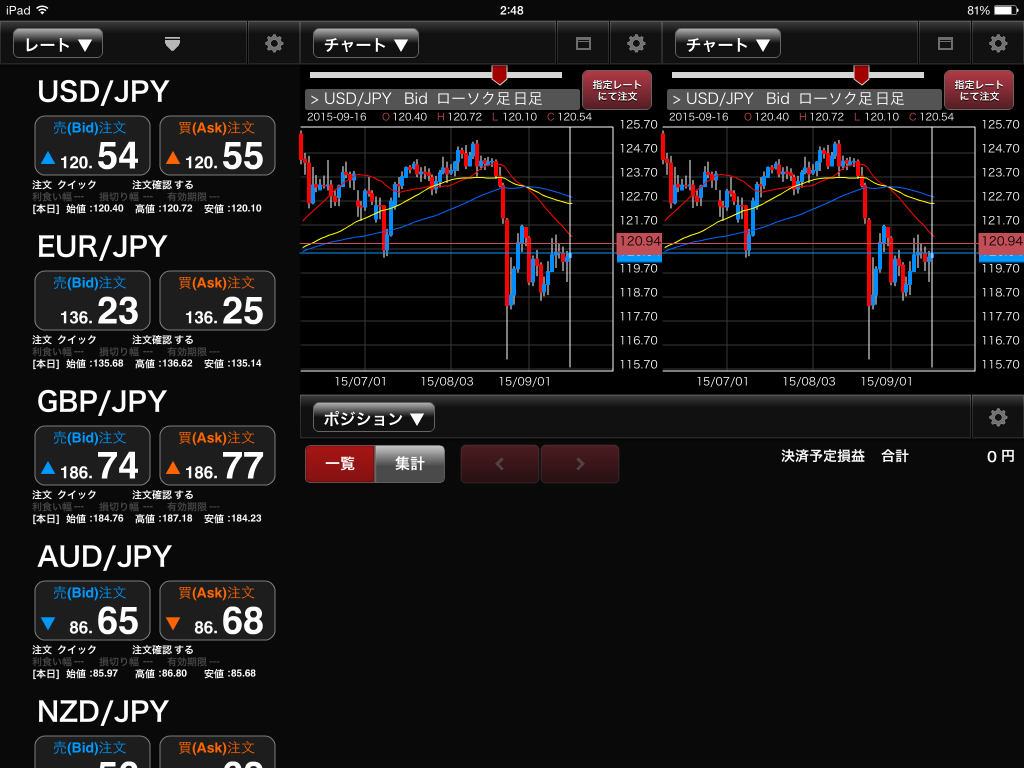The height and width of the screenshot is (768, 1024).
Task: Buy USD/JPY at Ask 120.55
Action: pos(217,146)
